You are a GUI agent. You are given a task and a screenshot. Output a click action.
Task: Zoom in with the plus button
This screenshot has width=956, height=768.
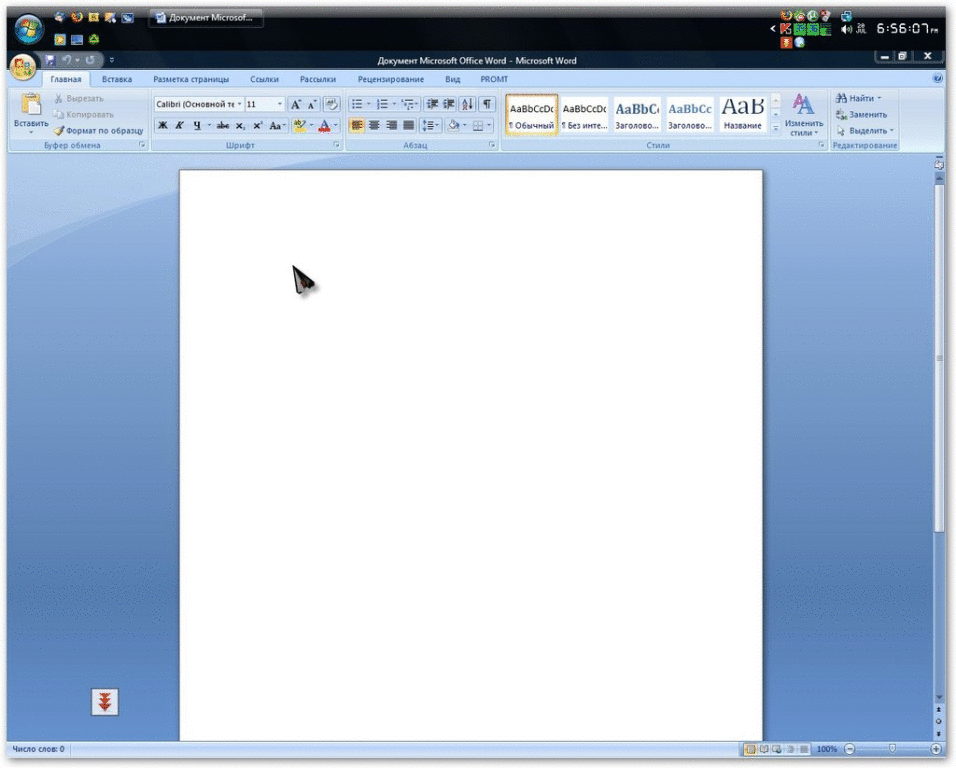(936, 749)
